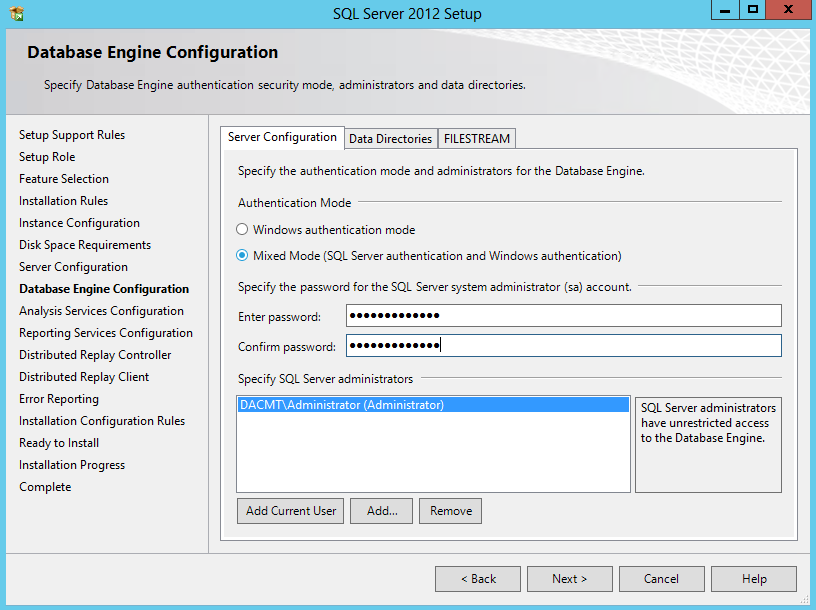Viewport: 816px width, 610px height.
Task: Click Distributed Replay Controller step
Action: (x=95, y=354)
